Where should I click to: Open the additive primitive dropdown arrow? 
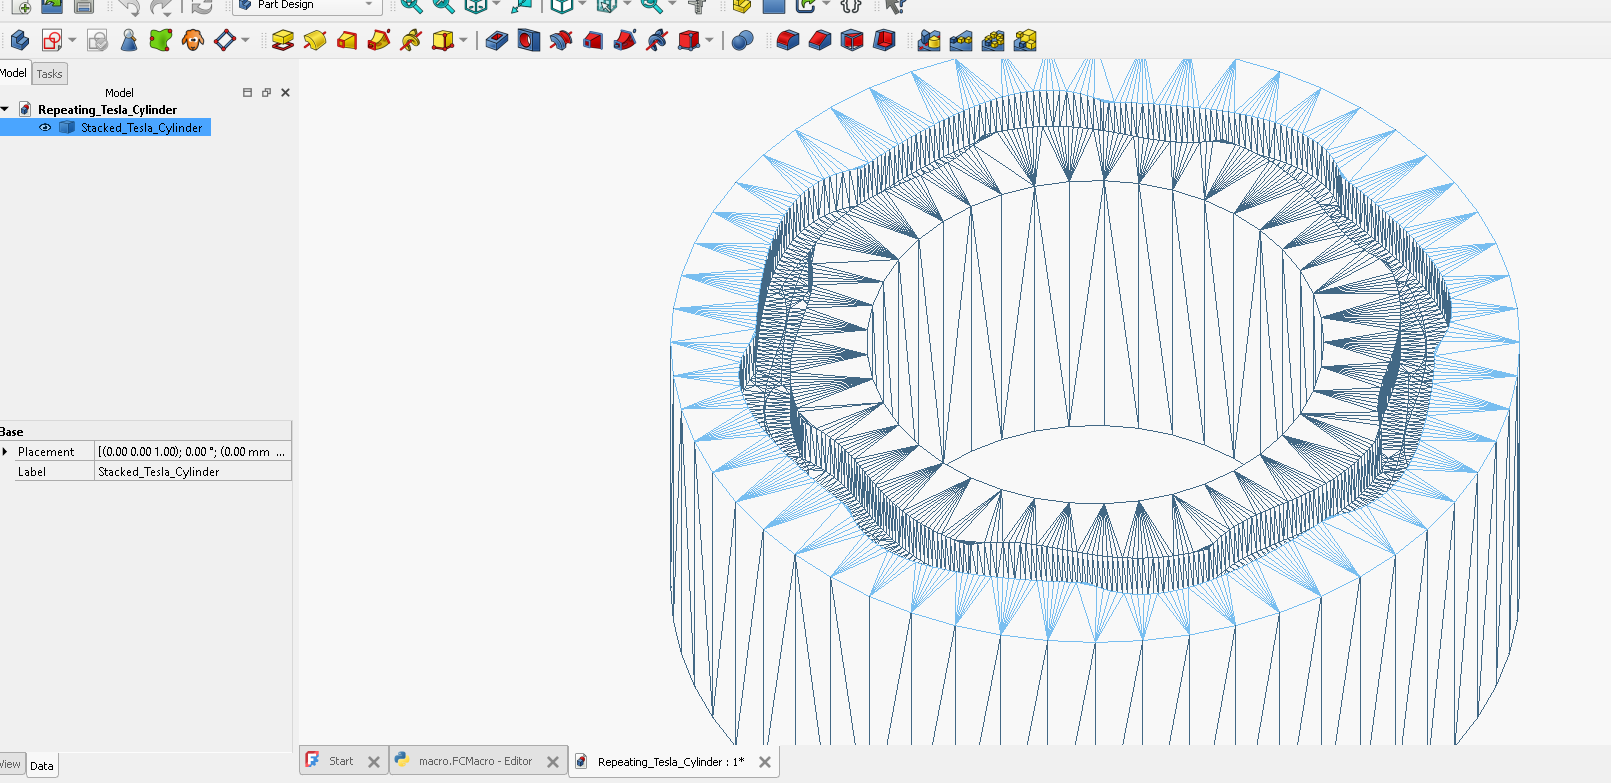[463, 41]
